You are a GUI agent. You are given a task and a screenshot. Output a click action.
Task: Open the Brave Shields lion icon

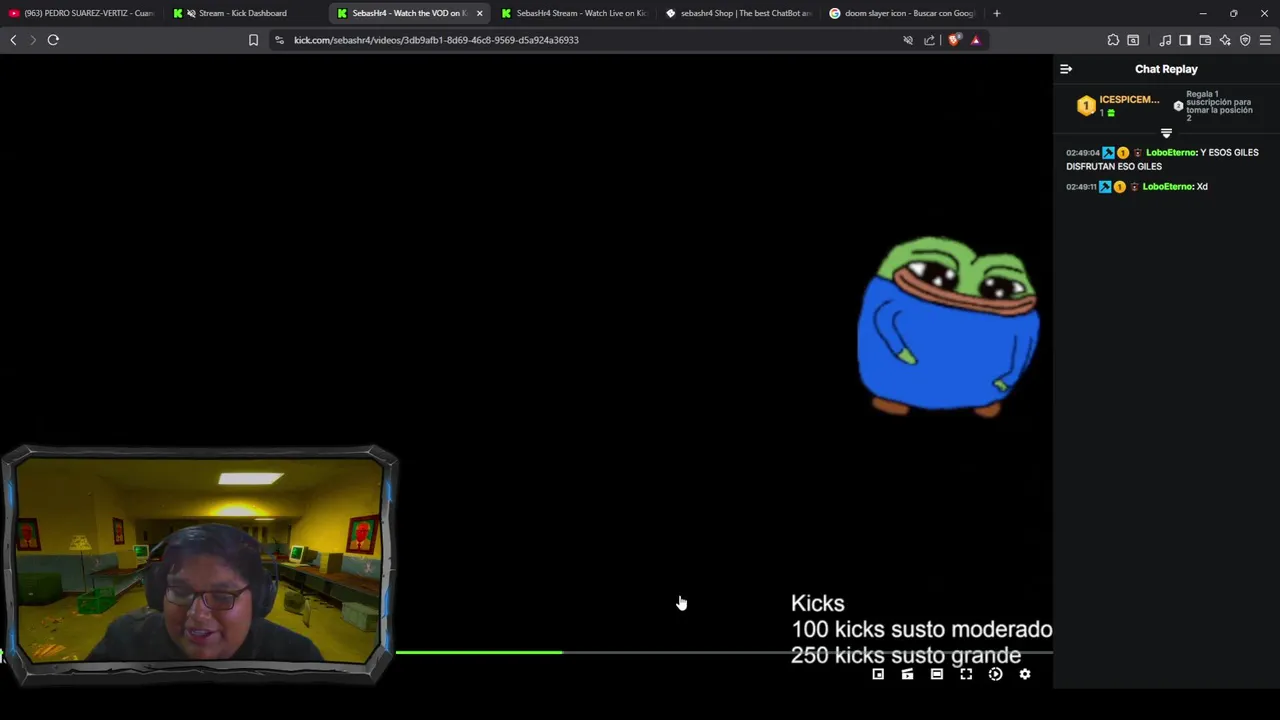click(954, 40)
